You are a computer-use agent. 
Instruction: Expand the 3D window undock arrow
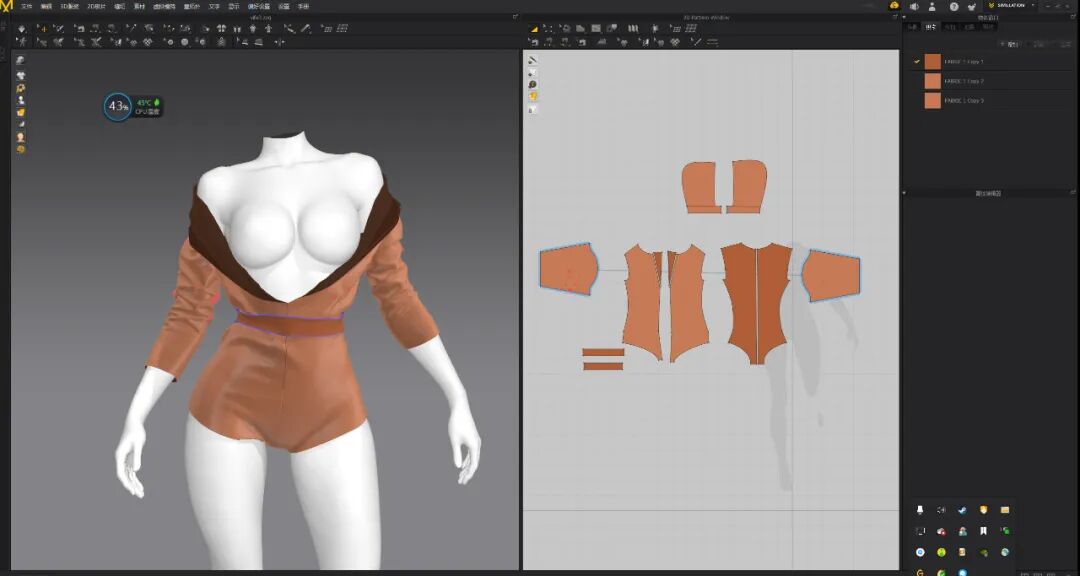[x=515, y=17]
